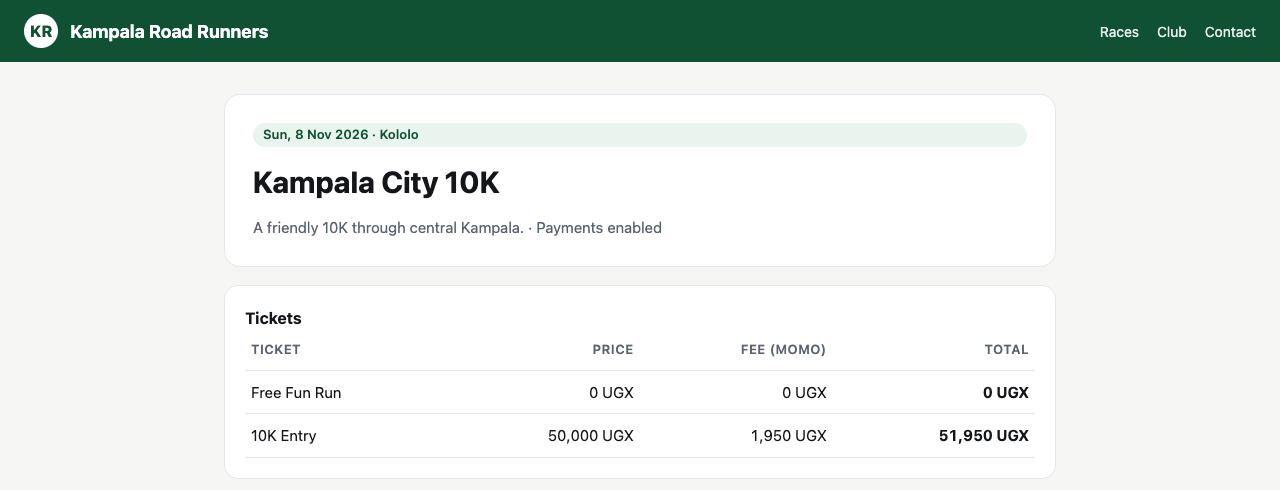This screenshot has width=1280, height=490.
Task: Go to the Races page
Action: coord(1119,32)
